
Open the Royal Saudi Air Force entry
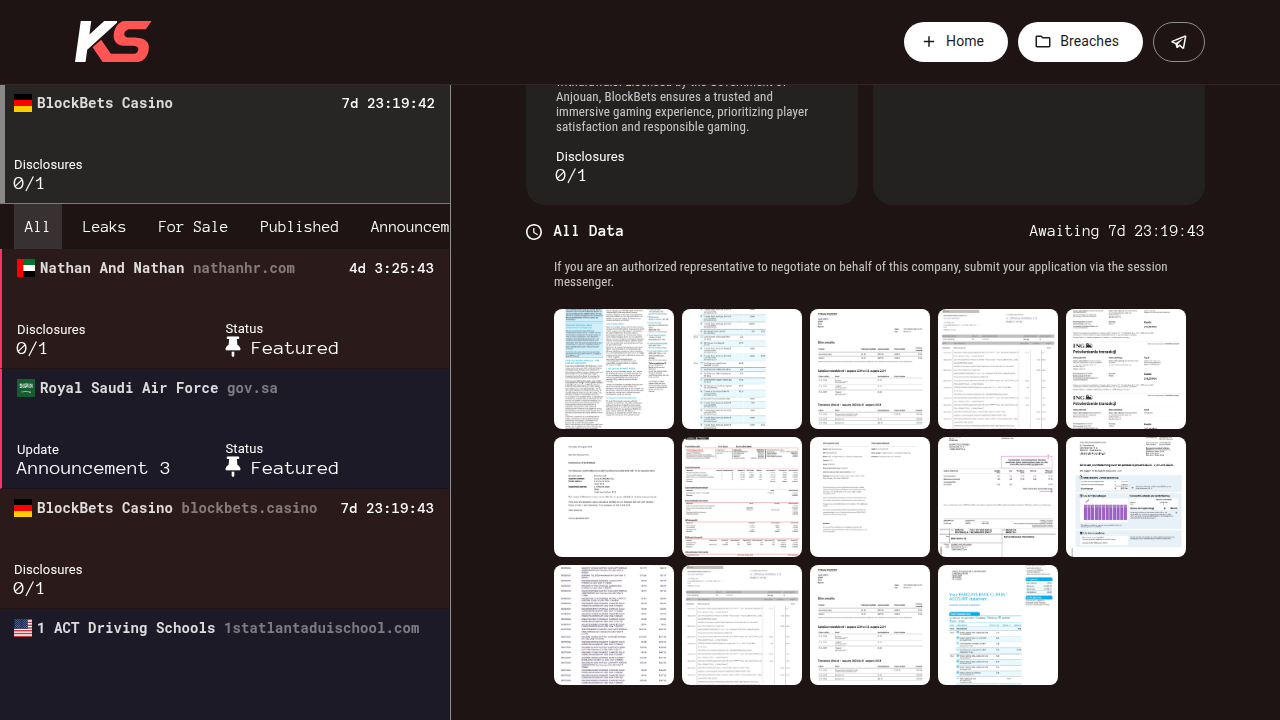(x=226, y=429)
